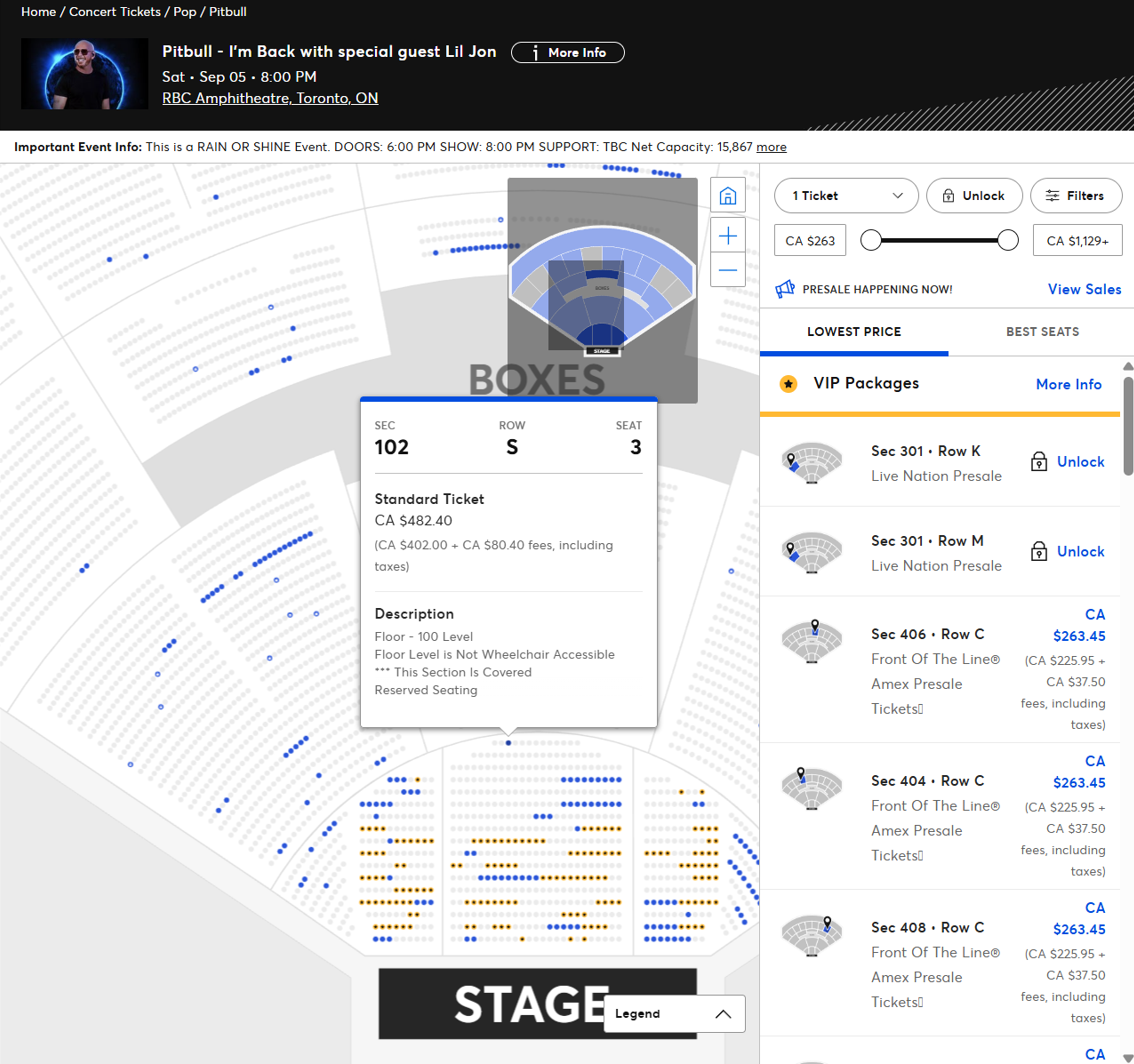Click the Sec 406 Row C map icon
The height and width of the screenshot is (1064, 1134).
tap(811, 641)
